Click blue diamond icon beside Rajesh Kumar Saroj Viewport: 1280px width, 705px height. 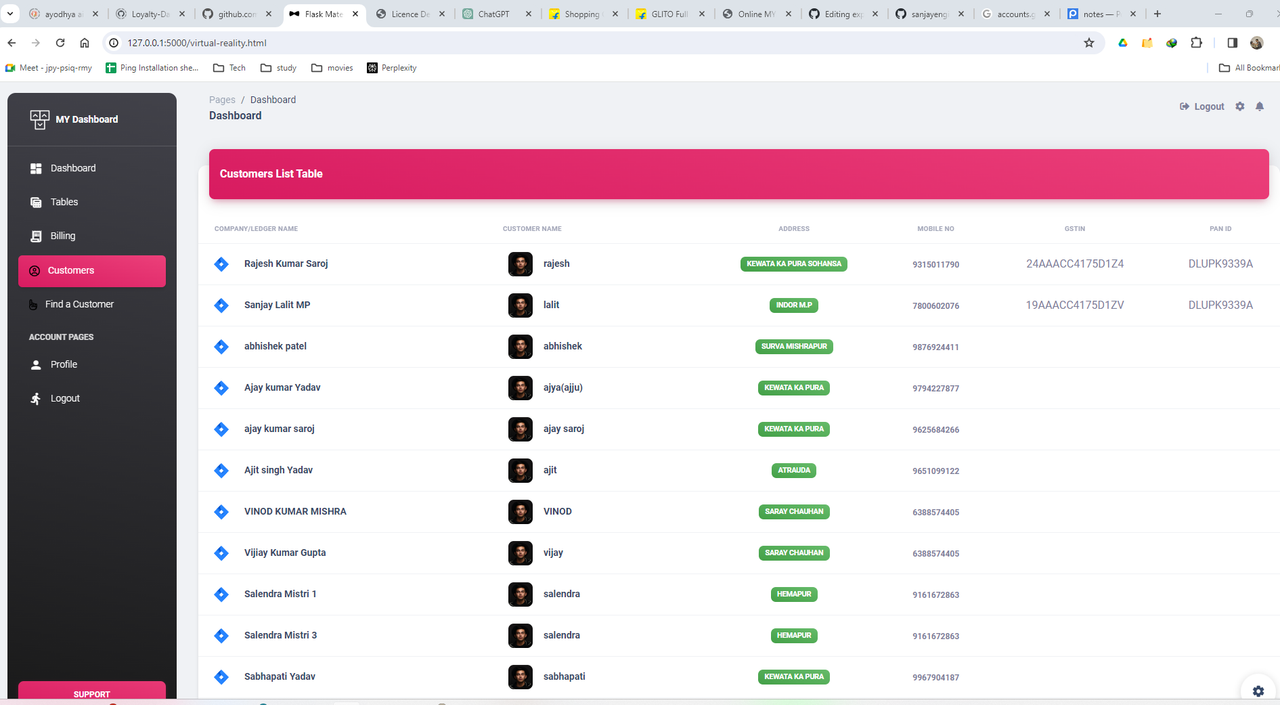222,264
